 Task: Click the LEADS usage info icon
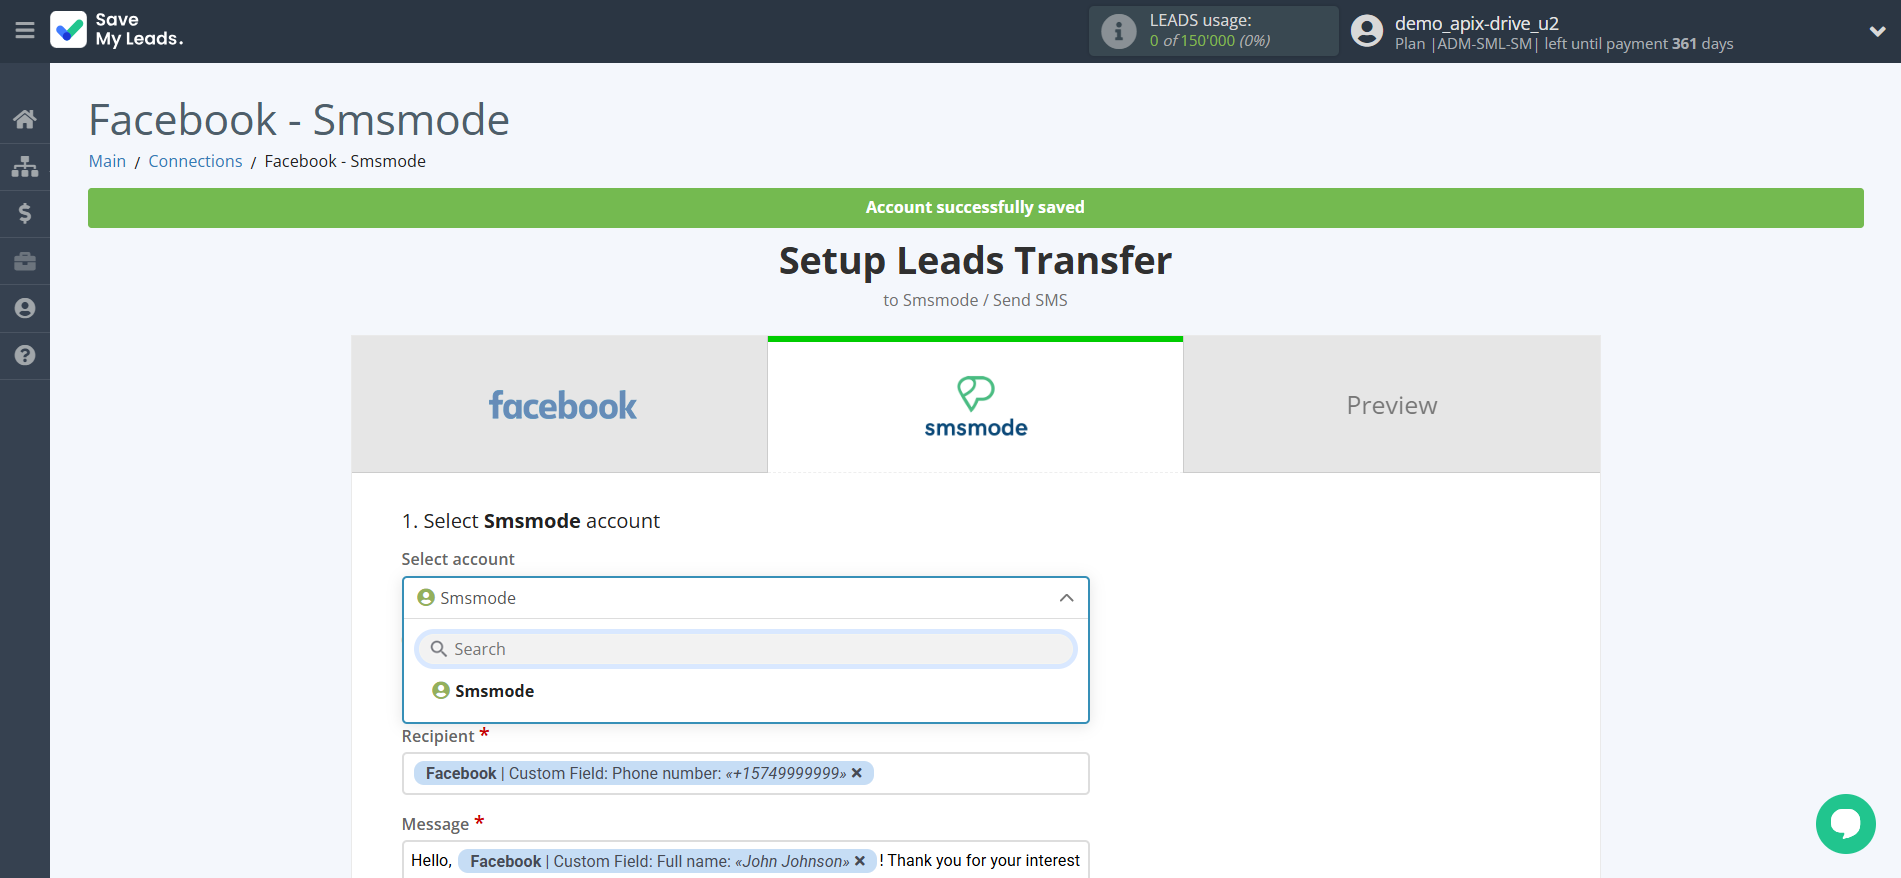click(x=1118, y=31)
